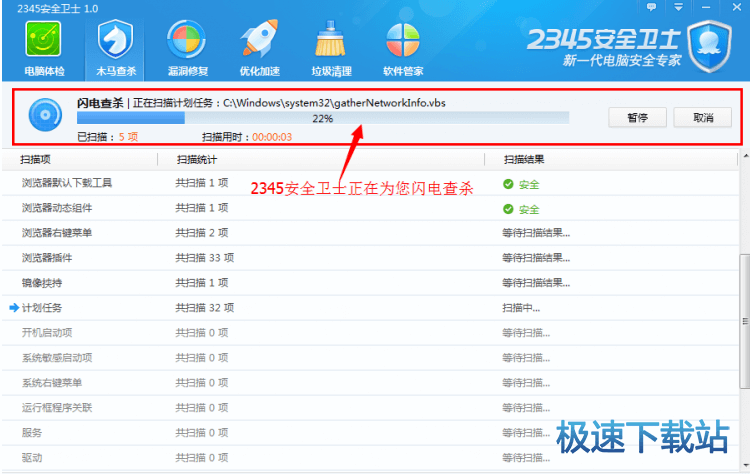The width and height of the screenshot is (750, 474).
Task: Open the 漏洞修复 module
Action: [x=187, y=48]
